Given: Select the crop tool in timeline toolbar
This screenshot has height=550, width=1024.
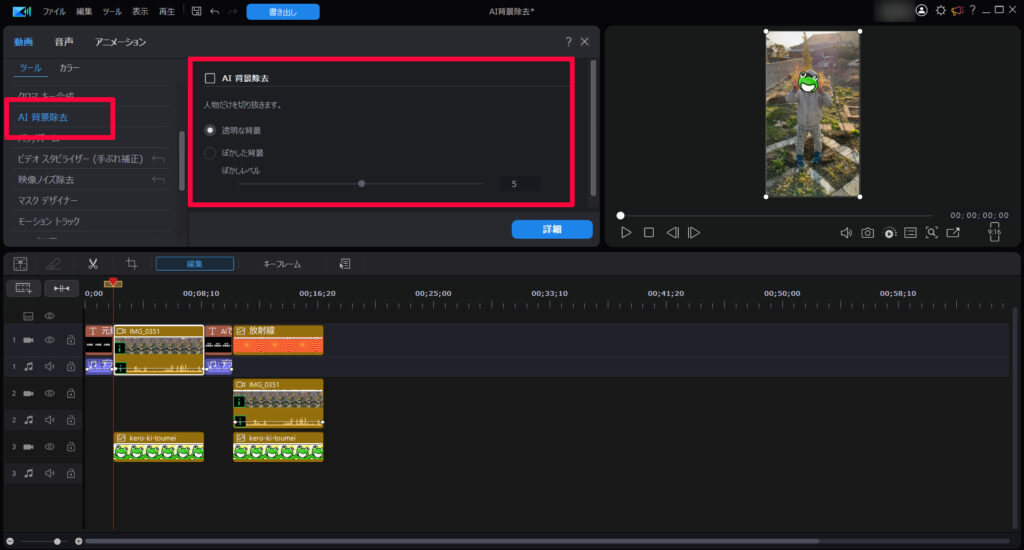Looking at the screenshot, I should pyautogui.click(x=131, y=263).
